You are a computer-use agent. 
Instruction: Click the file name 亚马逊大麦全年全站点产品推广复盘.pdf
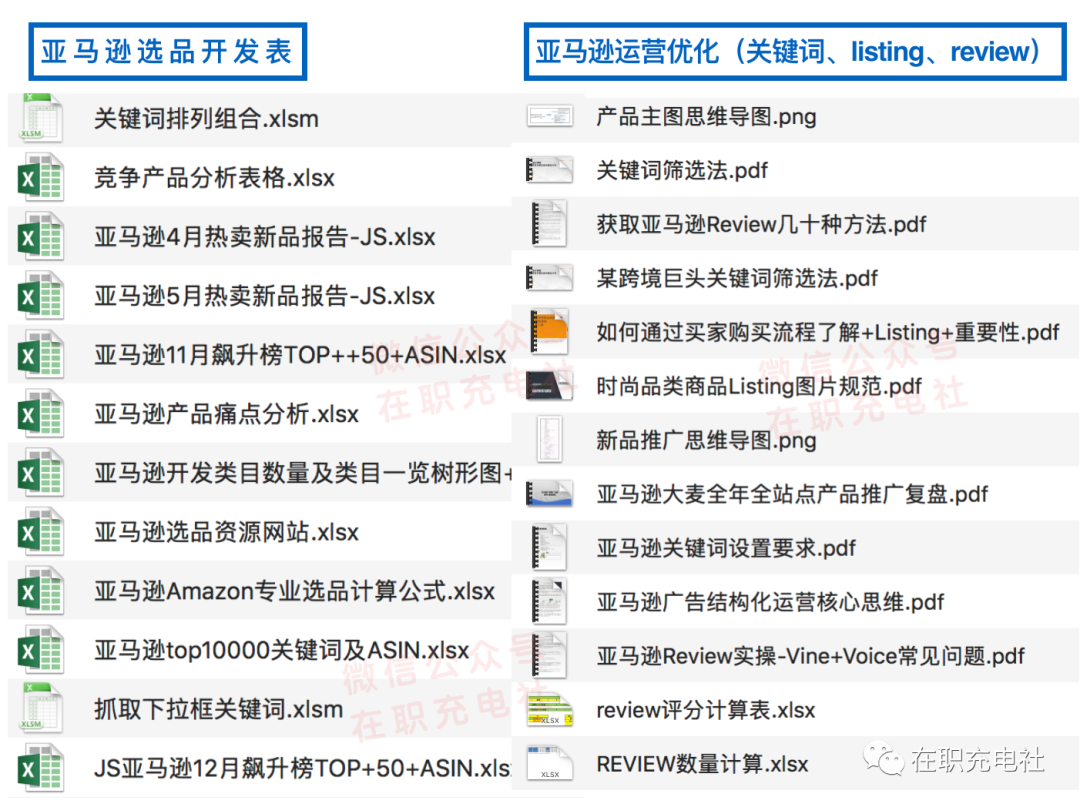coord(793,494)
